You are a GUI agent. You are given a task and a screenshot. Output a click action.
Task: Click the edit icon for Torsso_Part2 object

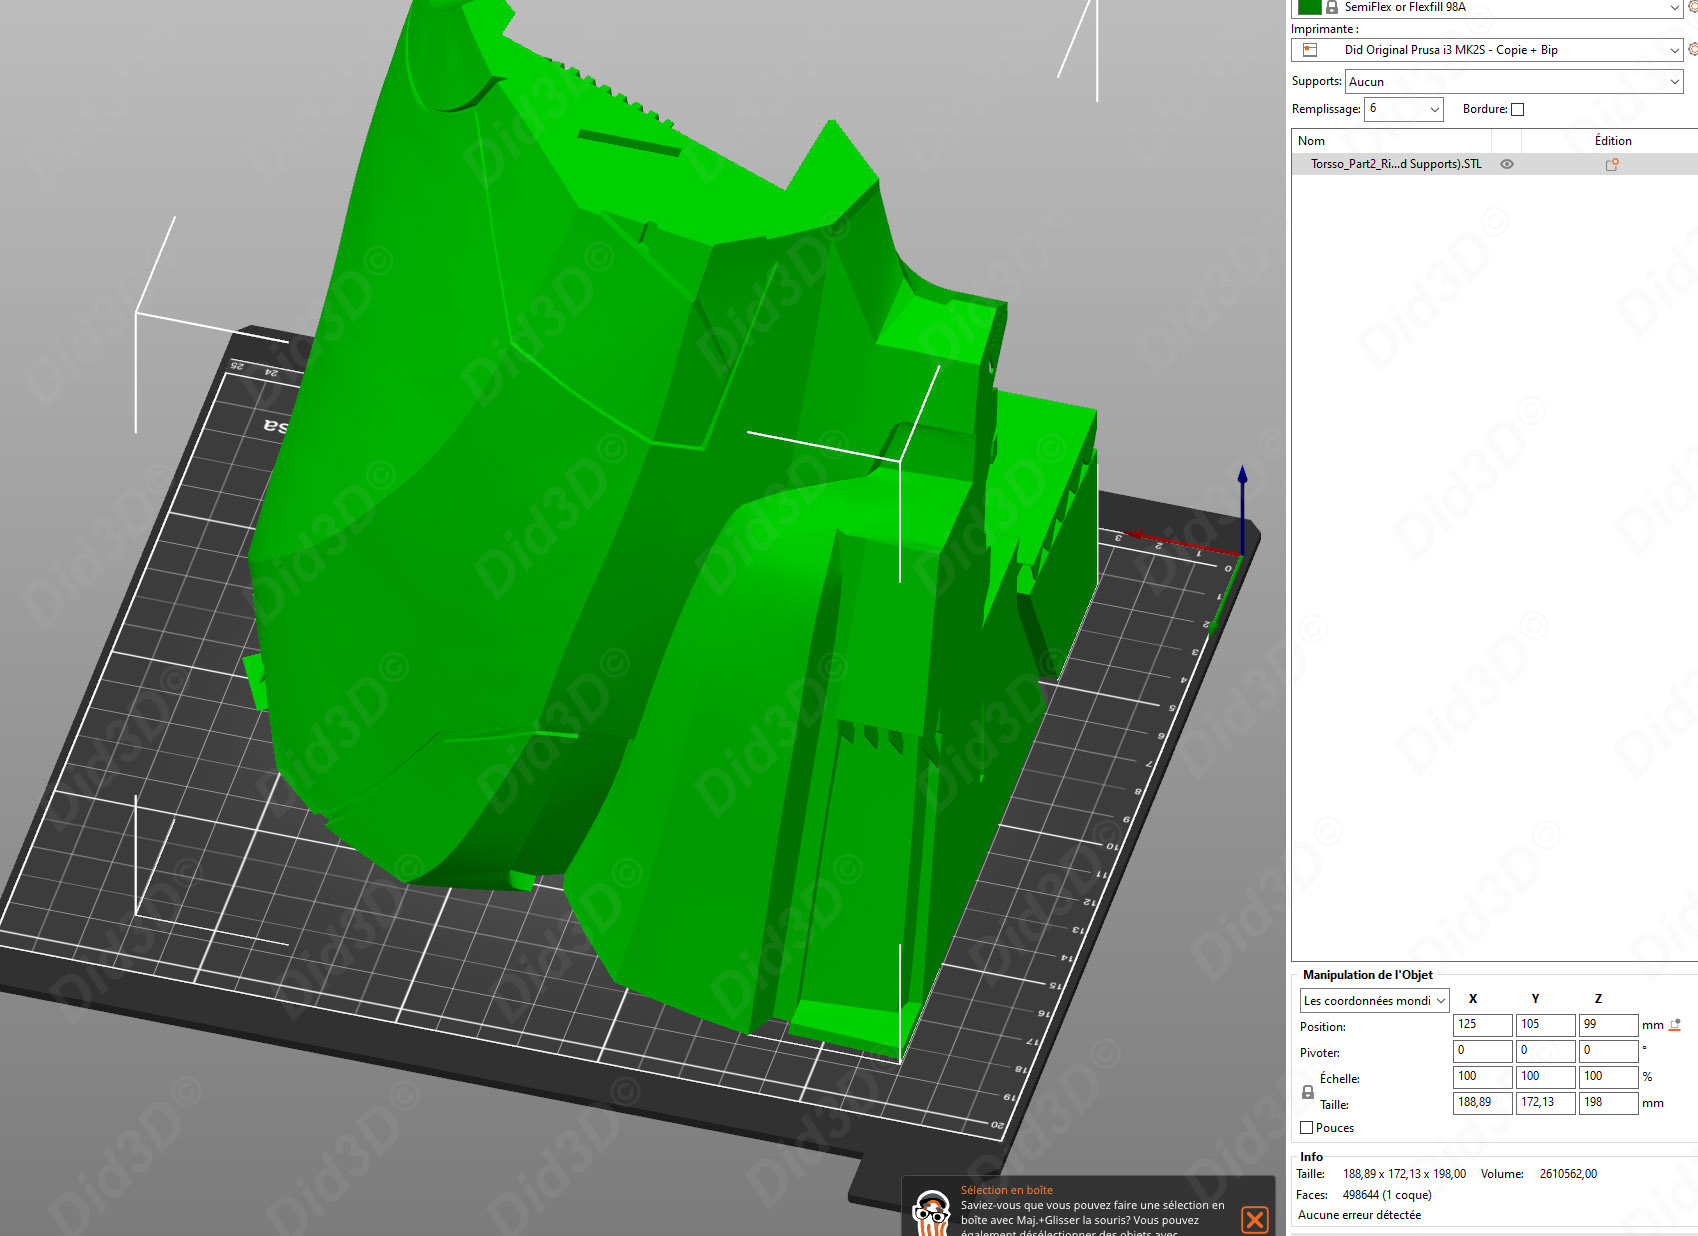click(1611, 165)
